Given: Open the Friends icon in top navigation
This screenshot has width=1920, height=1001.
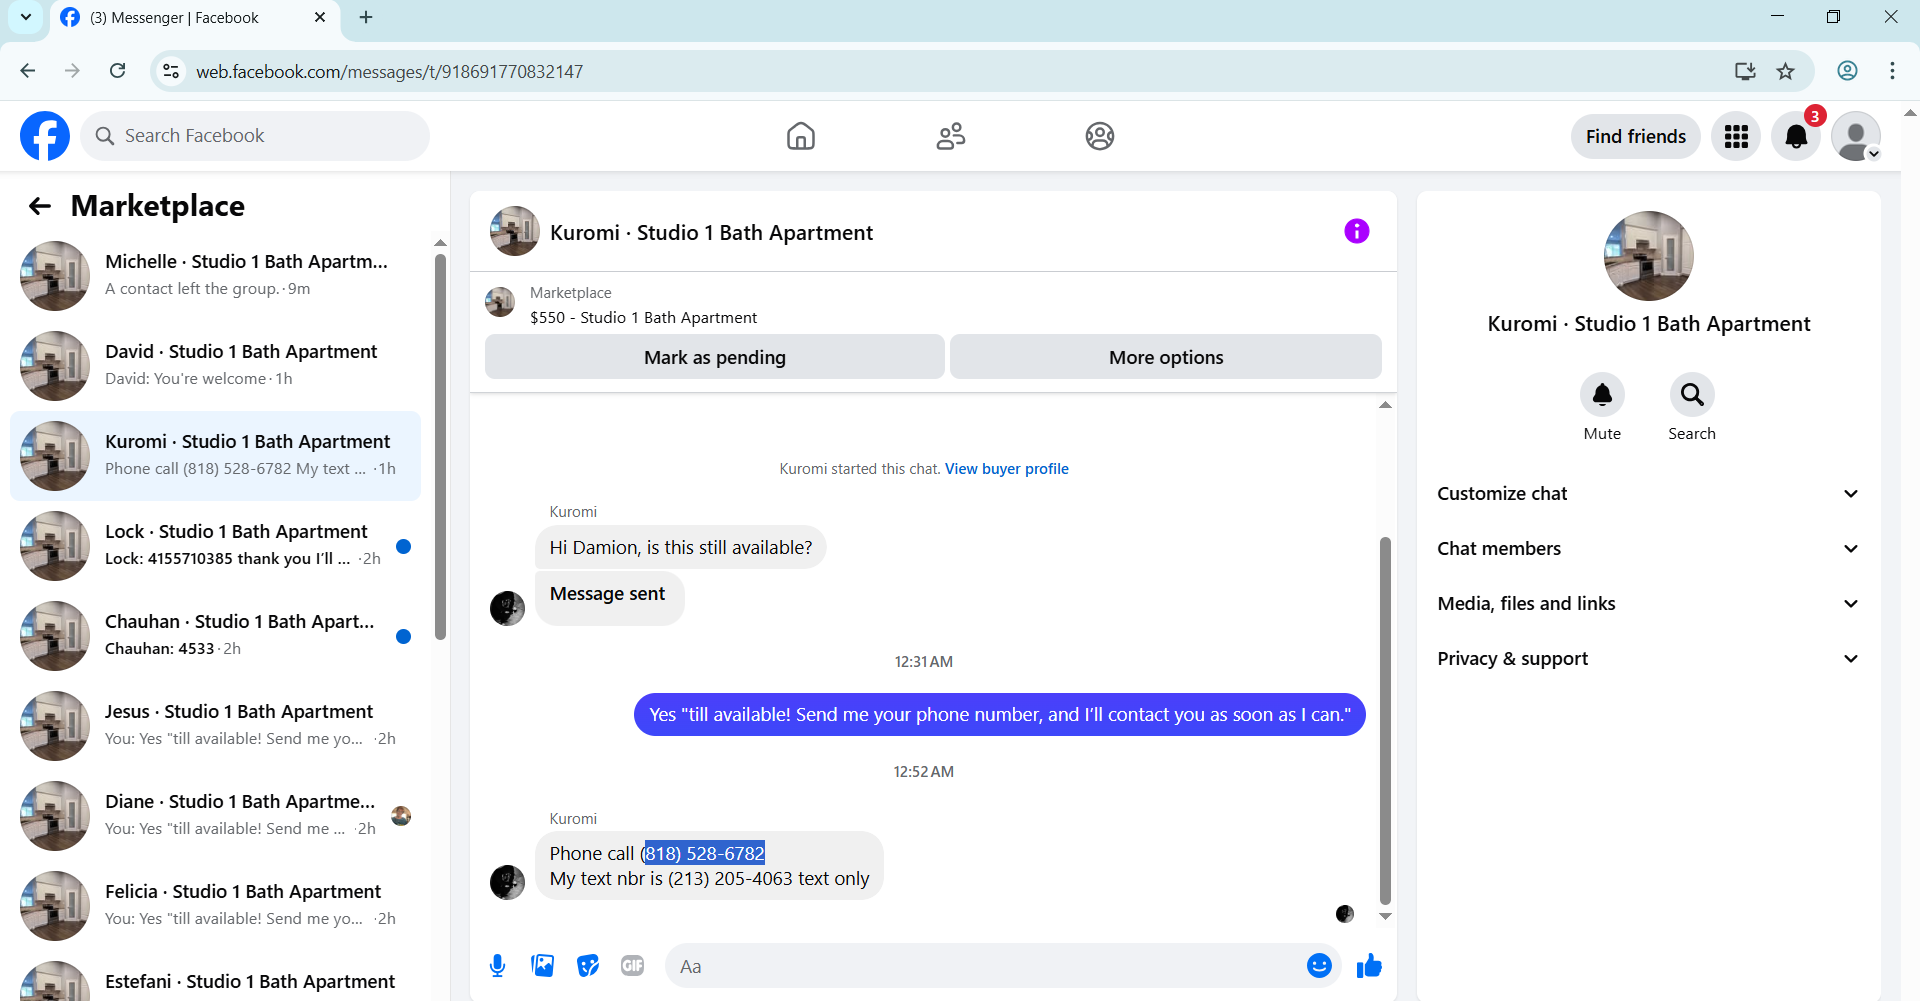Looking at the screenshot, I should [x=951, y=136].
